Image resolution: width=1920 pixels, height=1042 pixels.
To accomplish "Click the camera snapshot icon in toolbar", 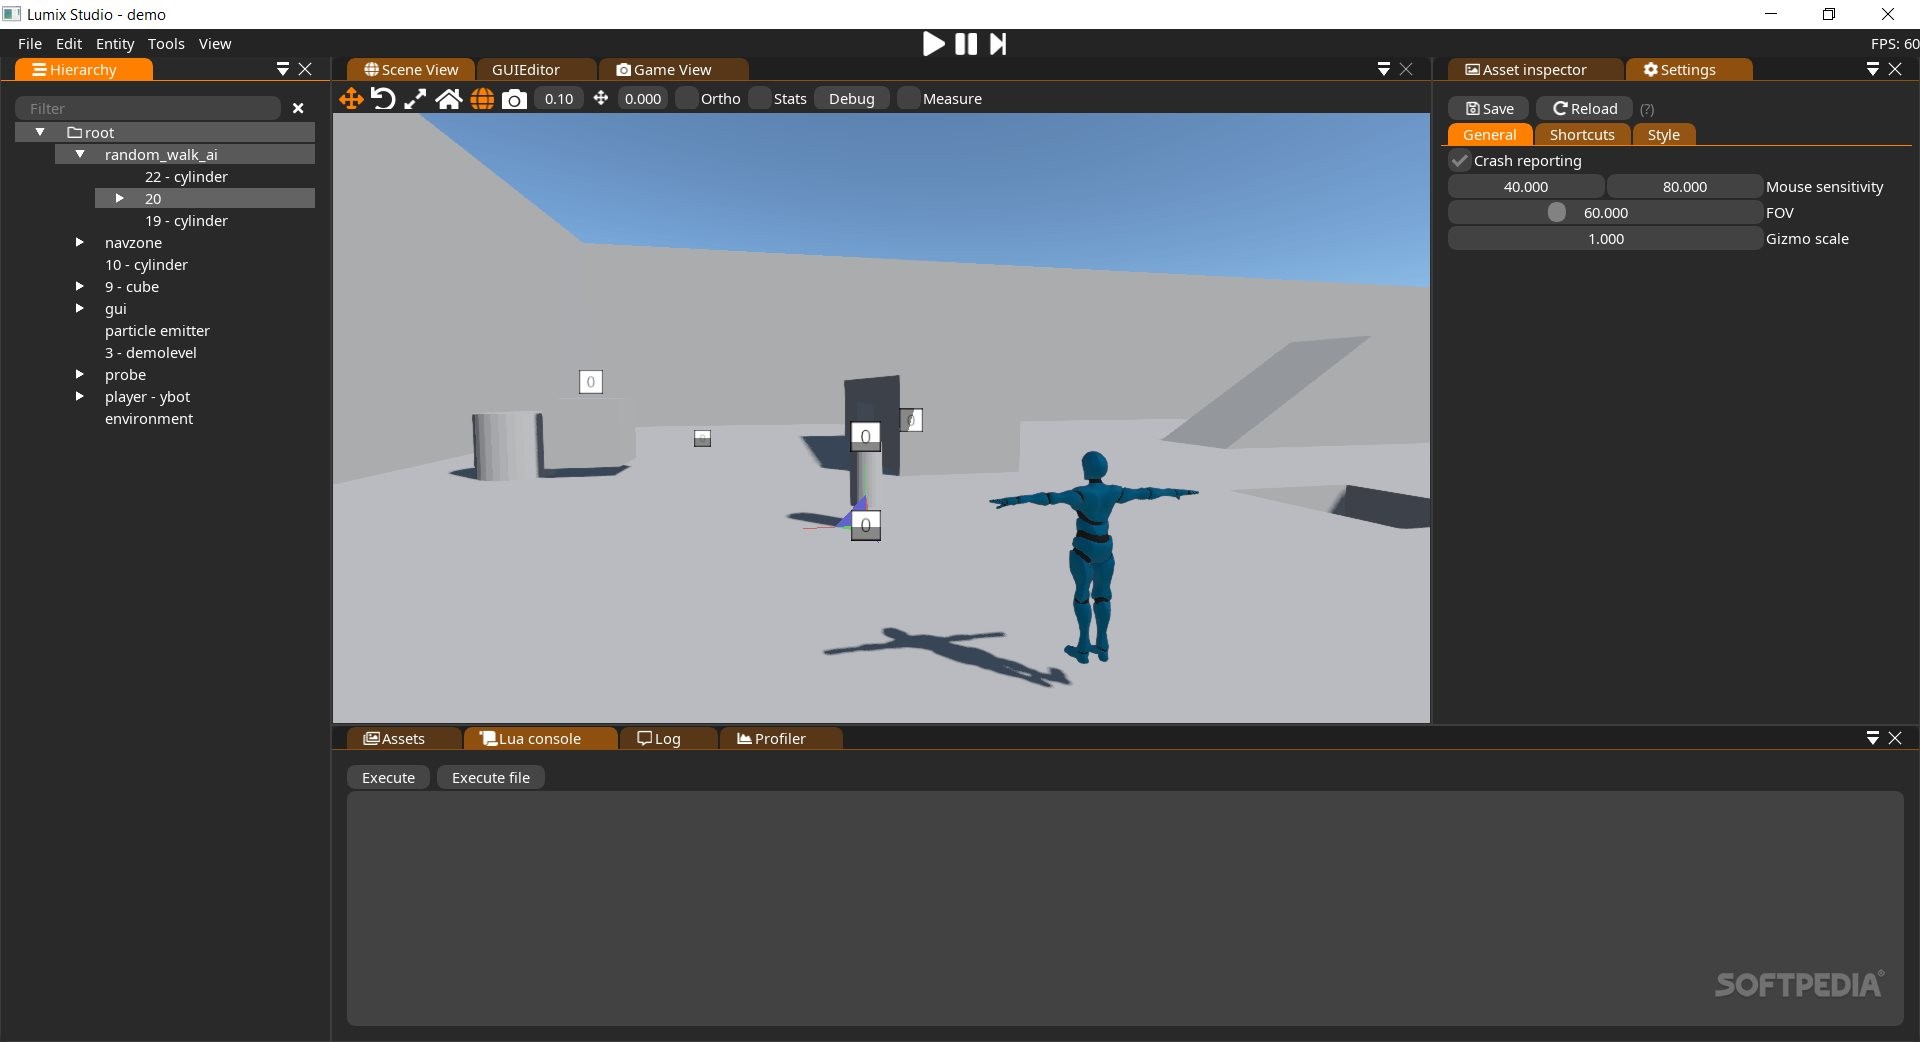I will tap(514, 99).
